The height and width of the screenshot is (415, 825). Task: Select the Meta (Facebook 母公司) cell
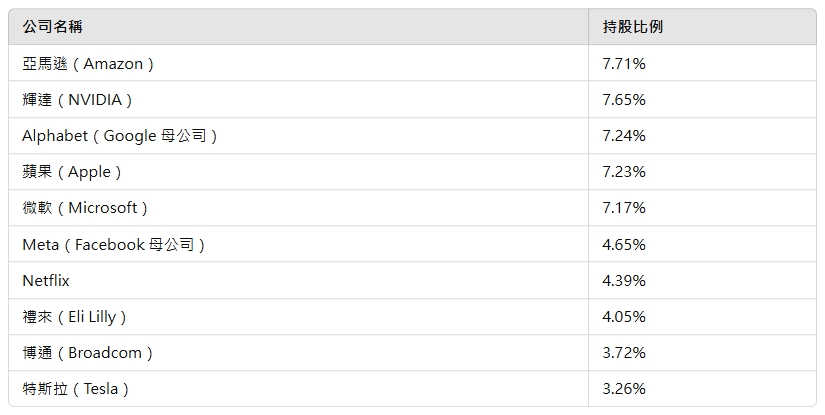click(113, 244)
